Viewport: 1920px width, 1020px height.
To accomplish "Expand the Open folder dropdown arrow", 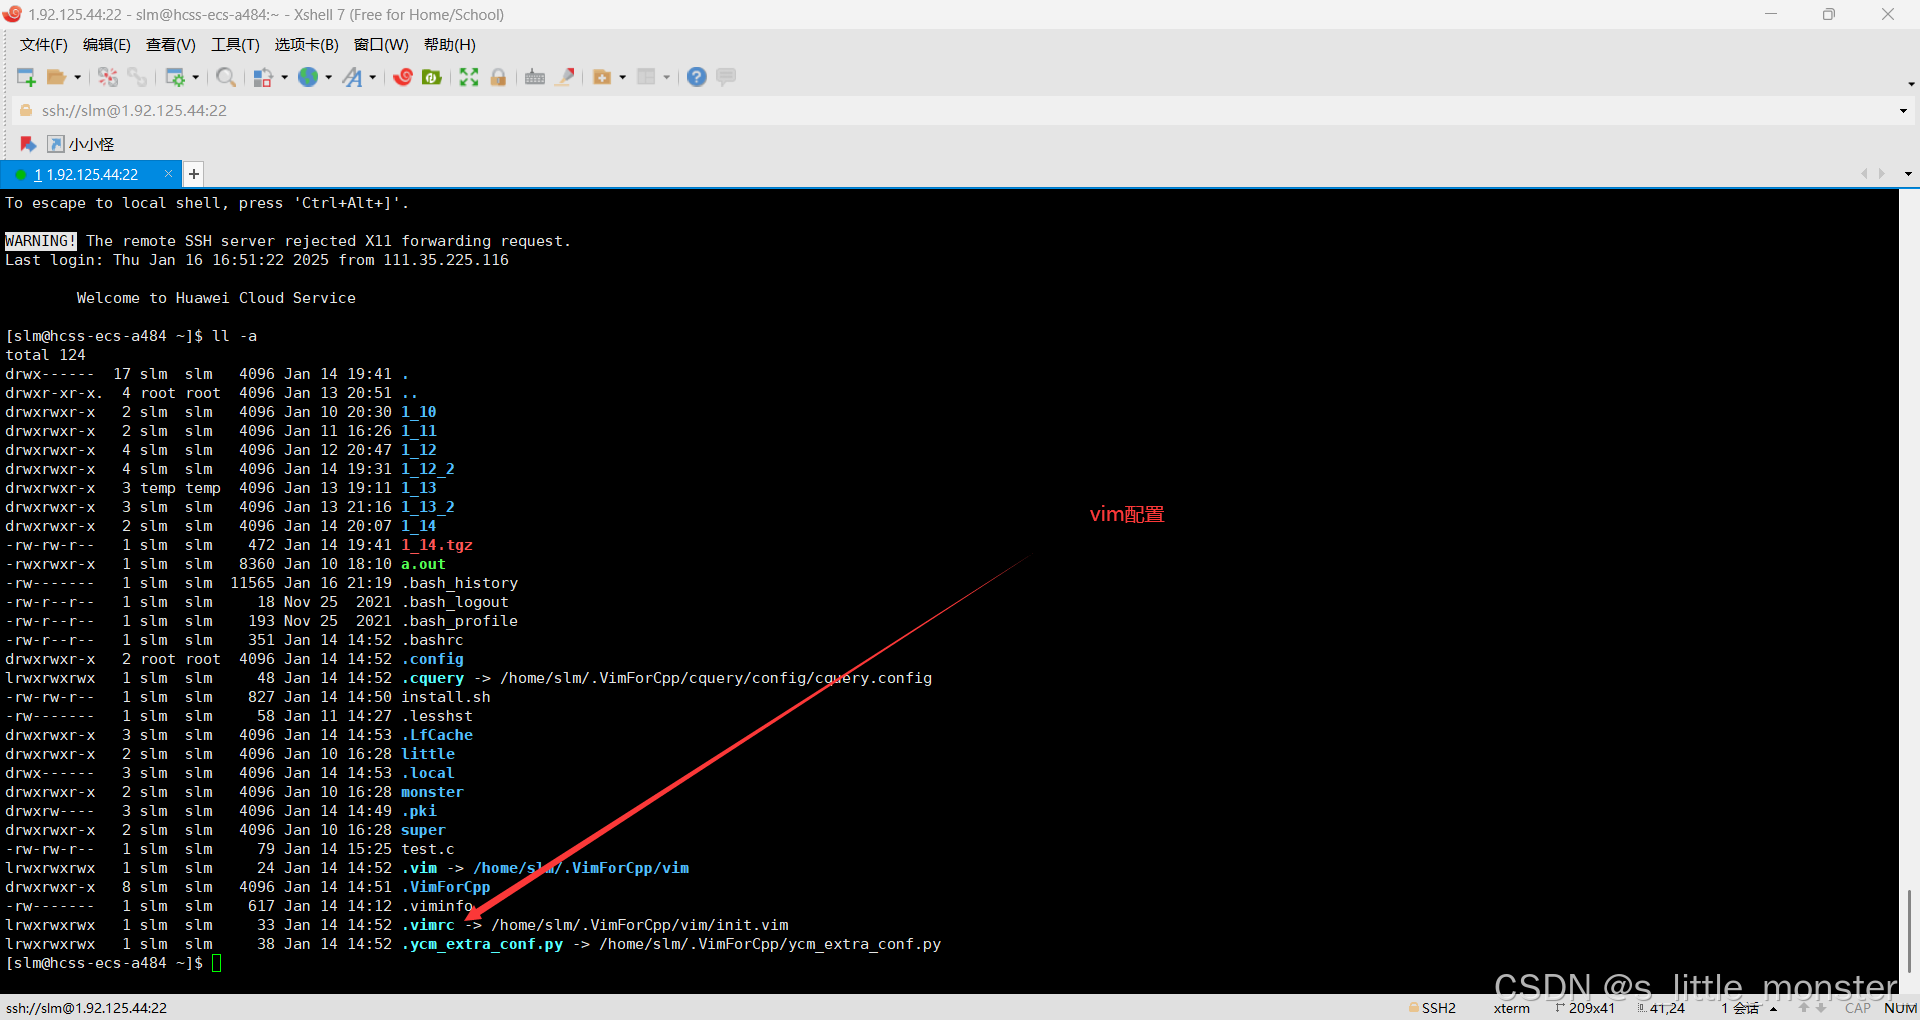I will pyautogui.click(x=78, y=78).
